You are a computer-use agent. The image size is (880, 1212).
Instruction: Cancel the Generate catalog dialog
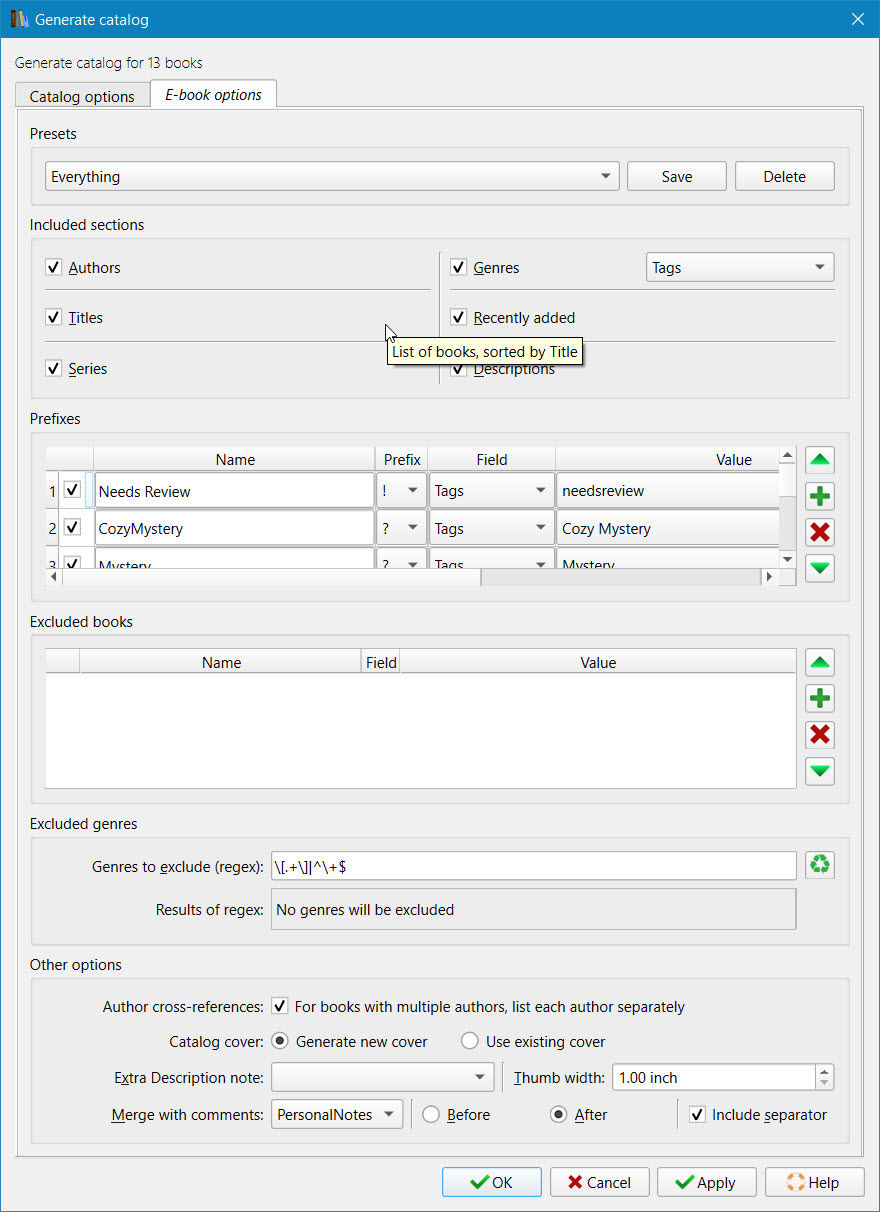pos(600,1182)
